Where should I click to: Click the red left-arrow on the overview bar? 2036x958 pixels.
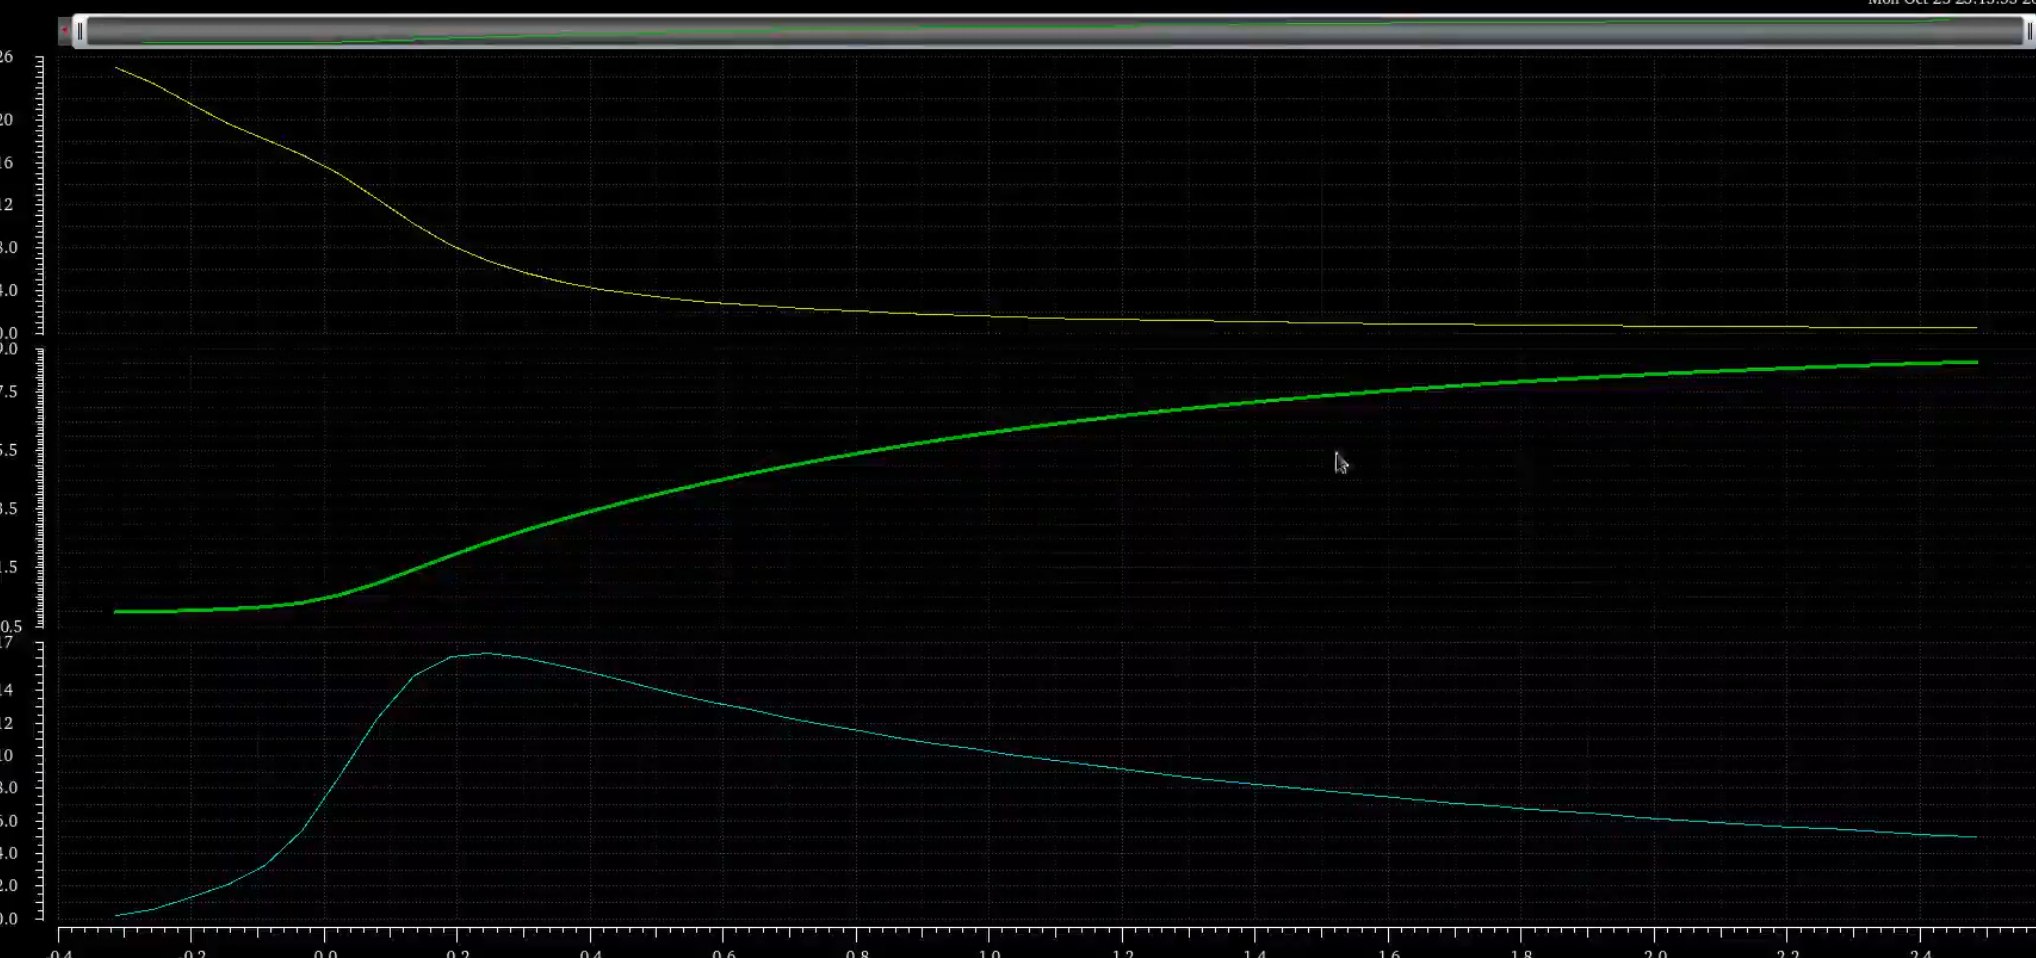tap(64, 31)
